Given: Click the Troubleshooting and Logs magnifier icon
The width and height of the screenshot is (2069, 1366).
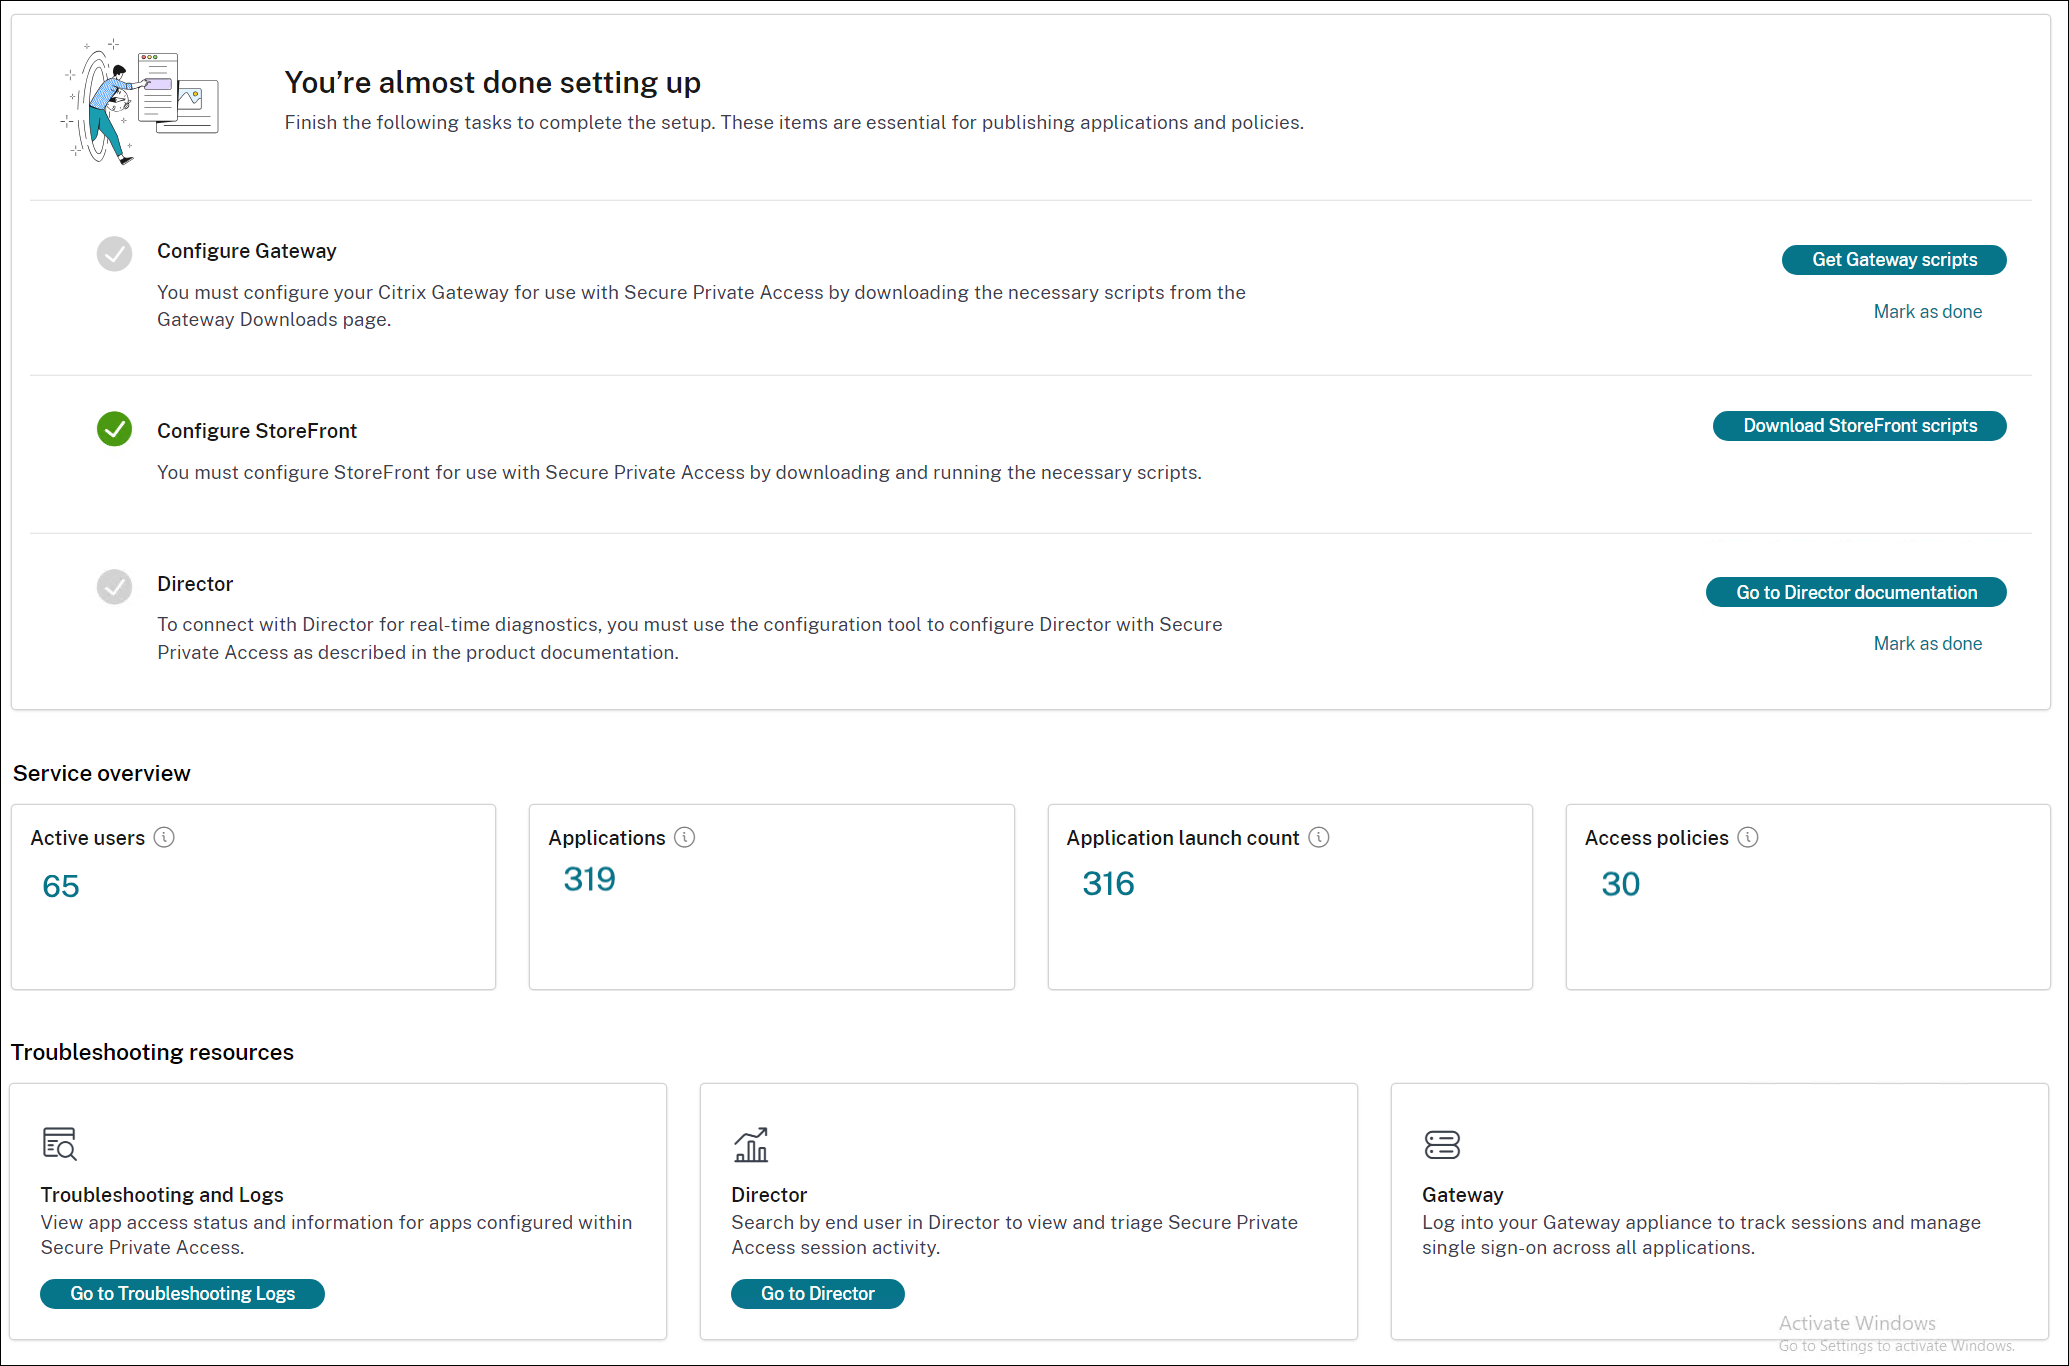Looking at the screenshot, I should click(60, 1143).
